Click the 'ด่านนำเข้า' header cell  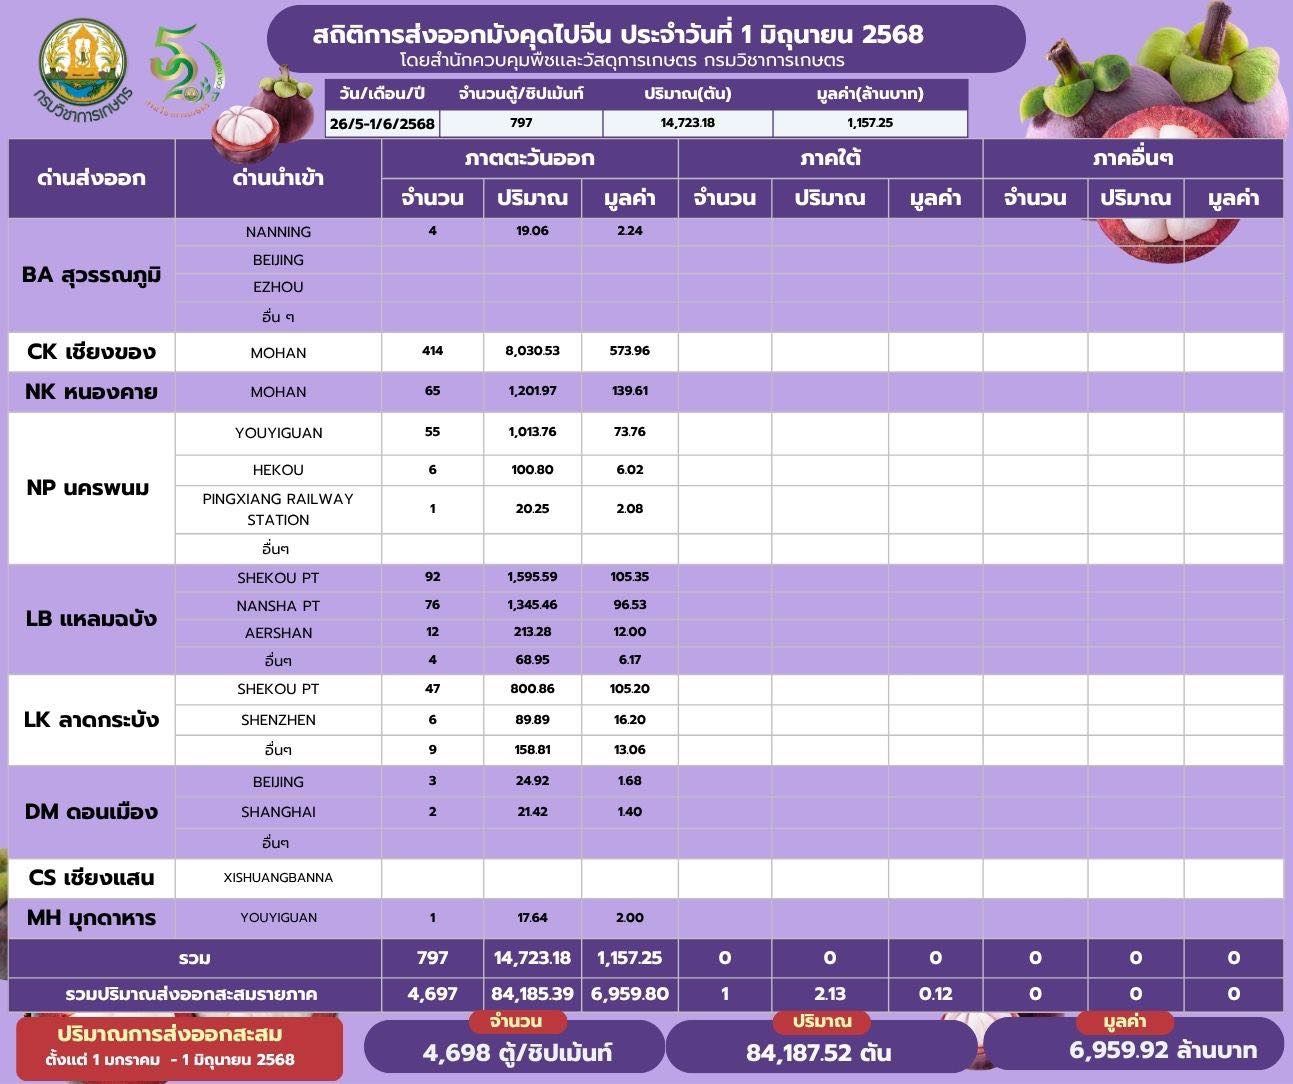pos(278,178)
